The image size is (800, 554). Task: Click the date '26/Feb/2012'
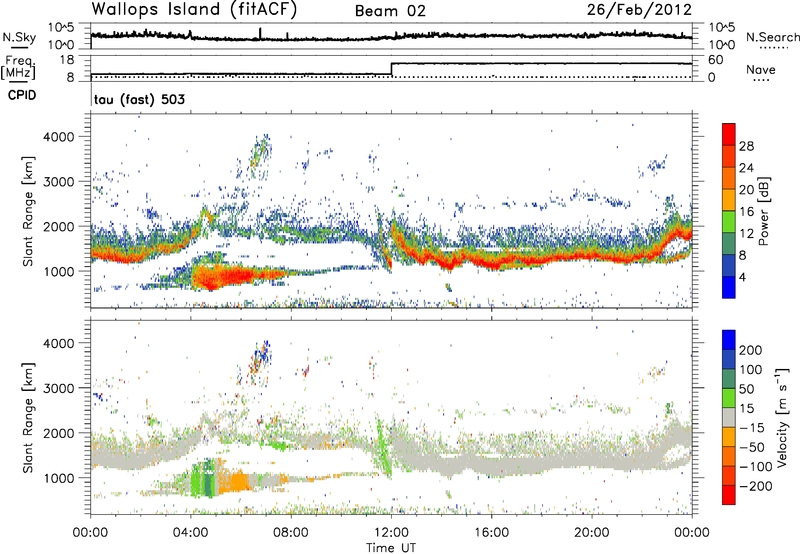pyautogui.click(x=639, y=10)
